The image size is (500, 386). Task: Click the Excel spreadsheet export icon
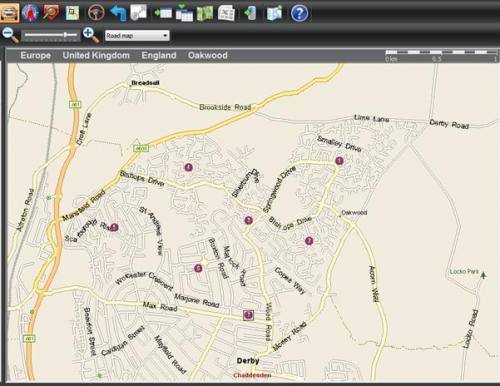point(226,14)
